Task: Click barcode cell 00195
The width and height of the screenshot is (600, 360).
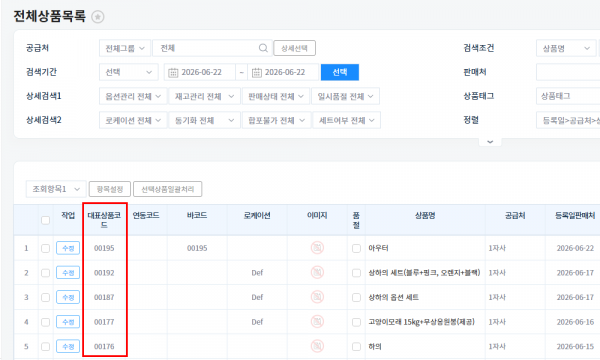Action: click(197, 248)
